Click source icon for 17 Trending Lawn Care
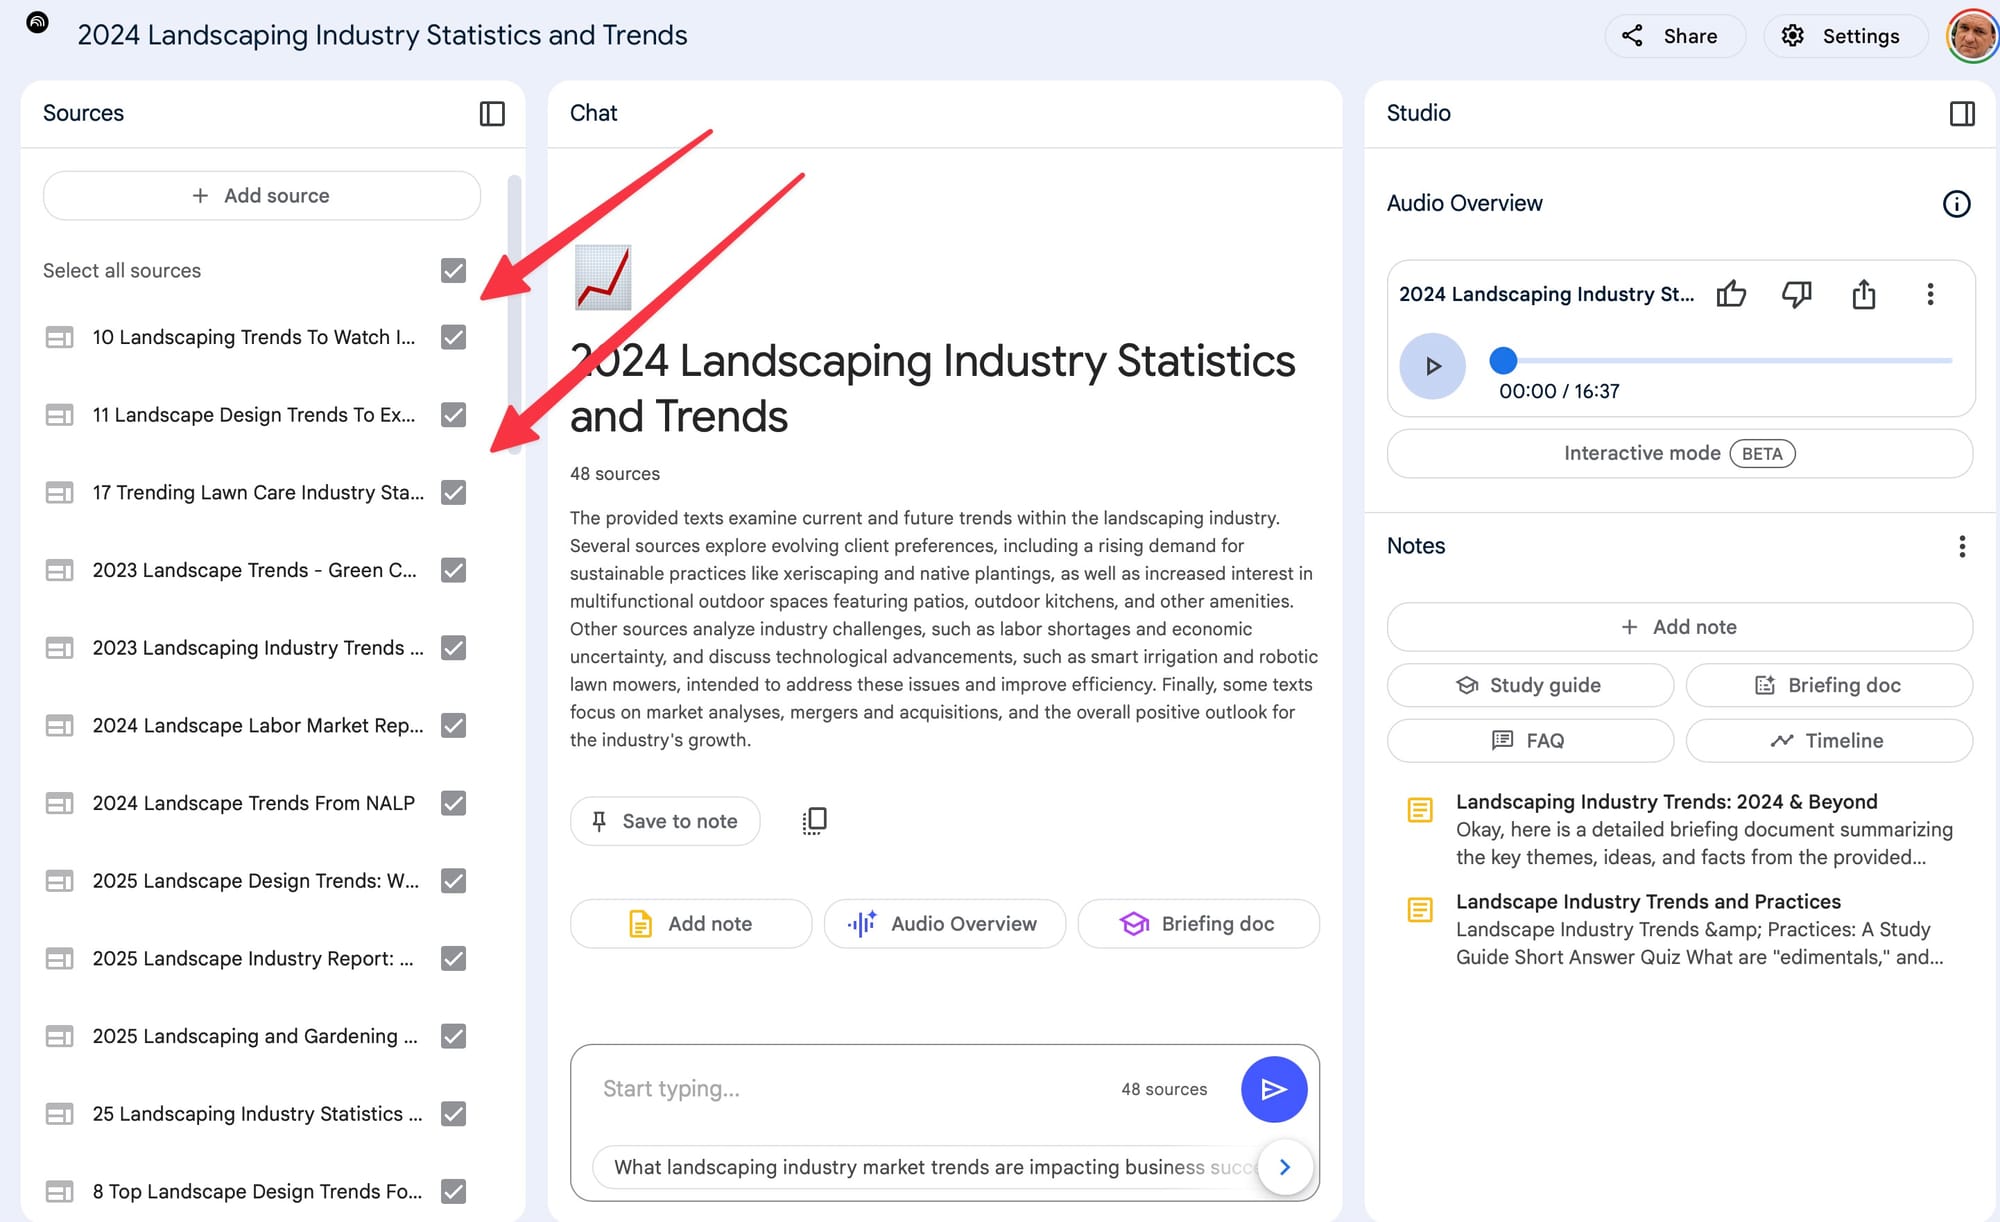2000x1222 pixels. pos(59,493)
